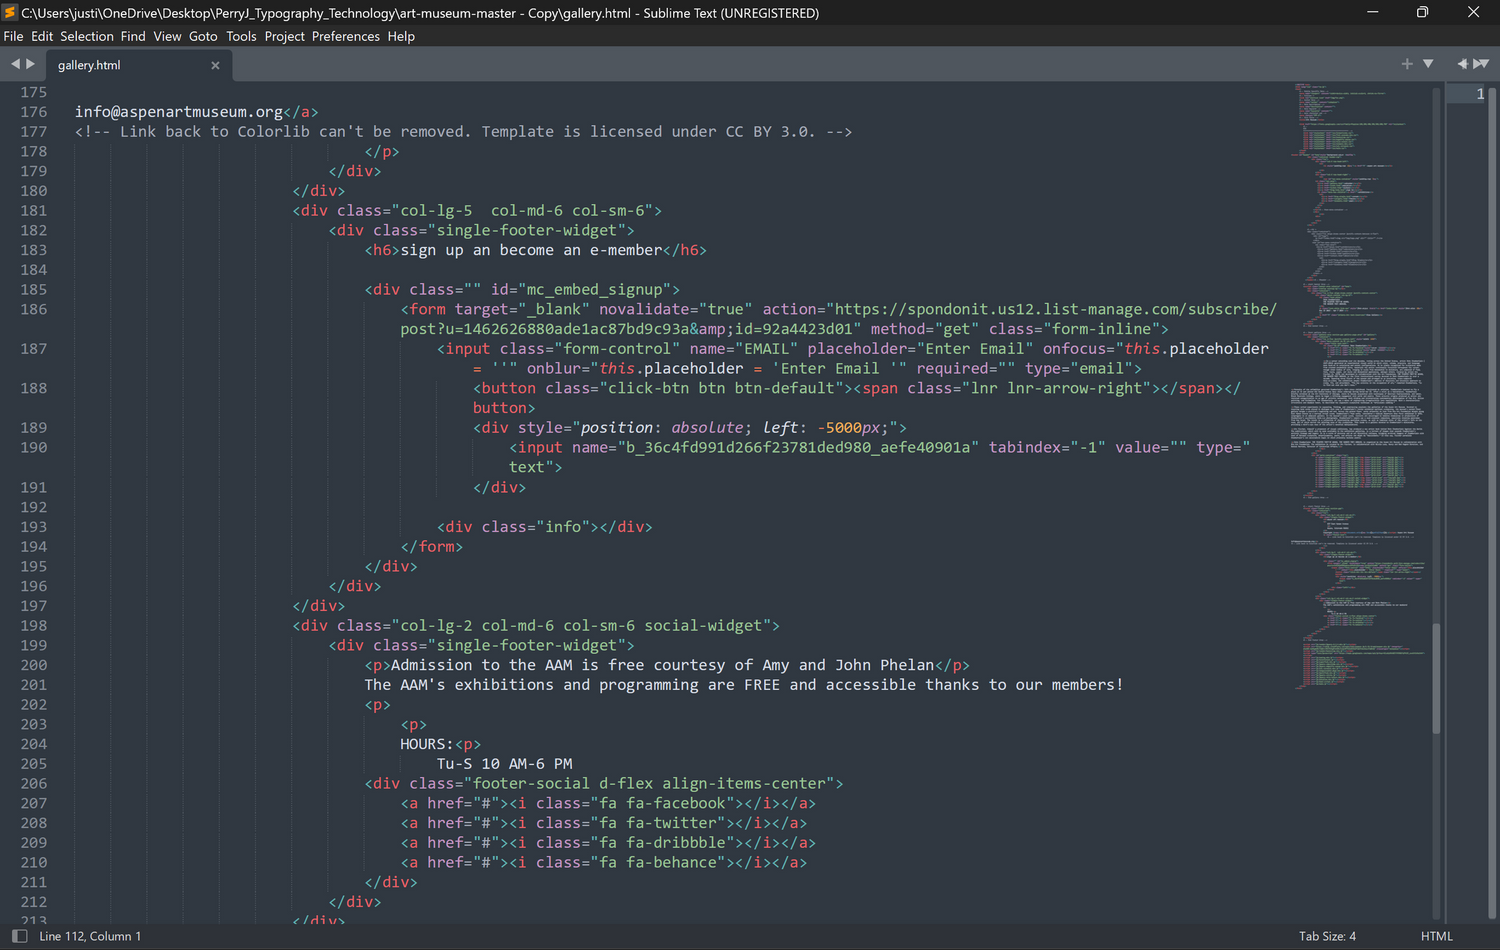Screen dimensions: 1500x950
Task: Open the View menu
Action: coord(167,36)
